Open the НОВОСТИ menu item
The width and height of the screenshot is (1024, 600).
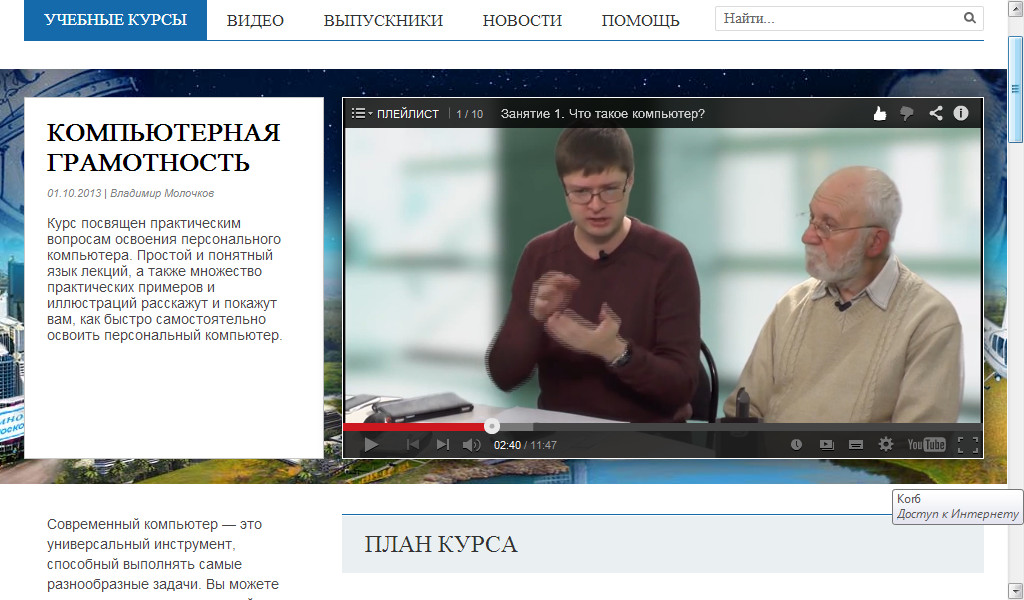(522, 19)
